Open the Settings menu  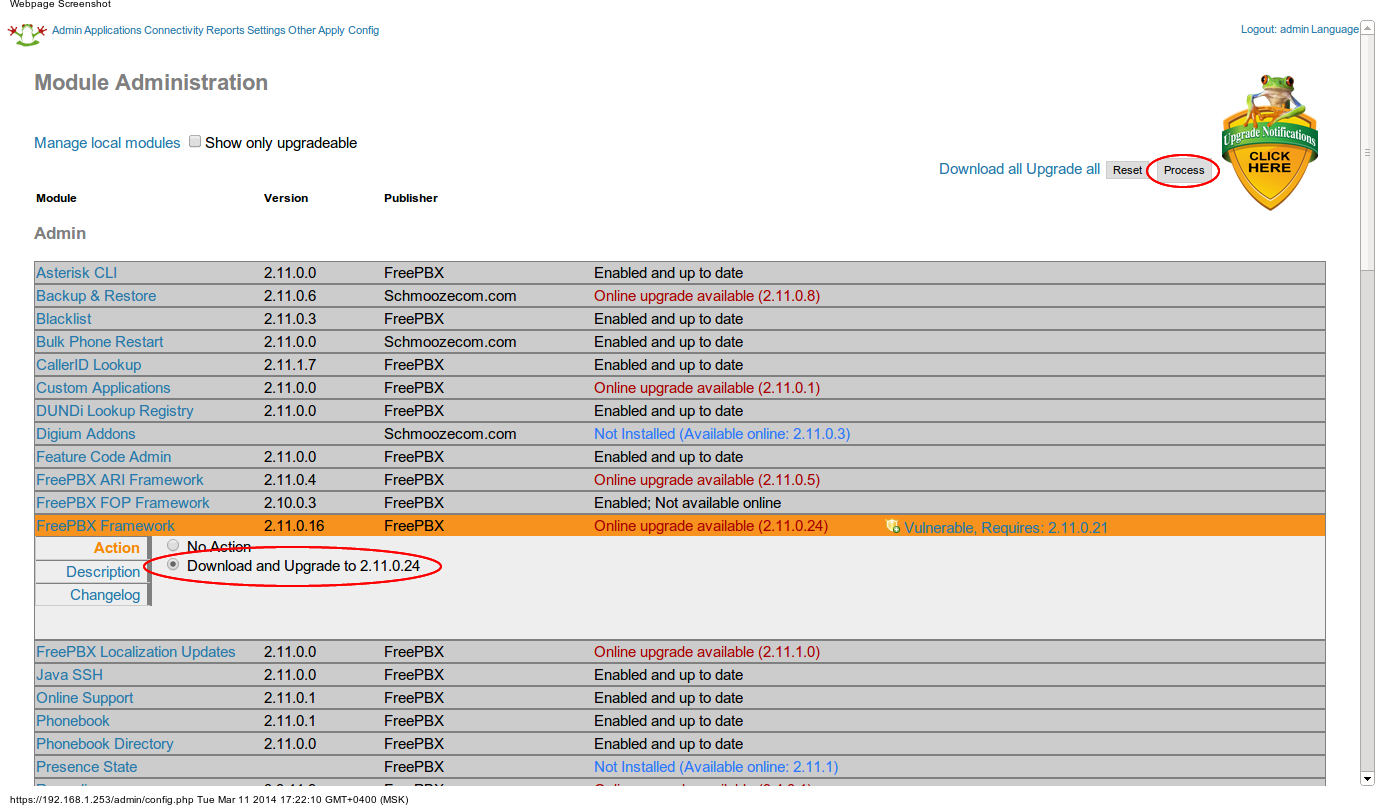[266, 30]
